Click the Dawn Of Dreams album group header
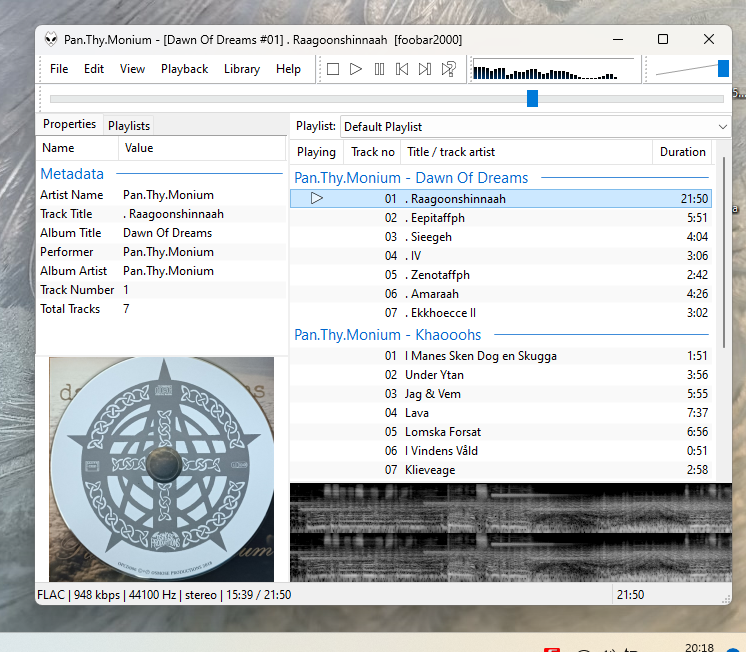Image resolution: width=746 pixels, height=652 pixels. 501,178
